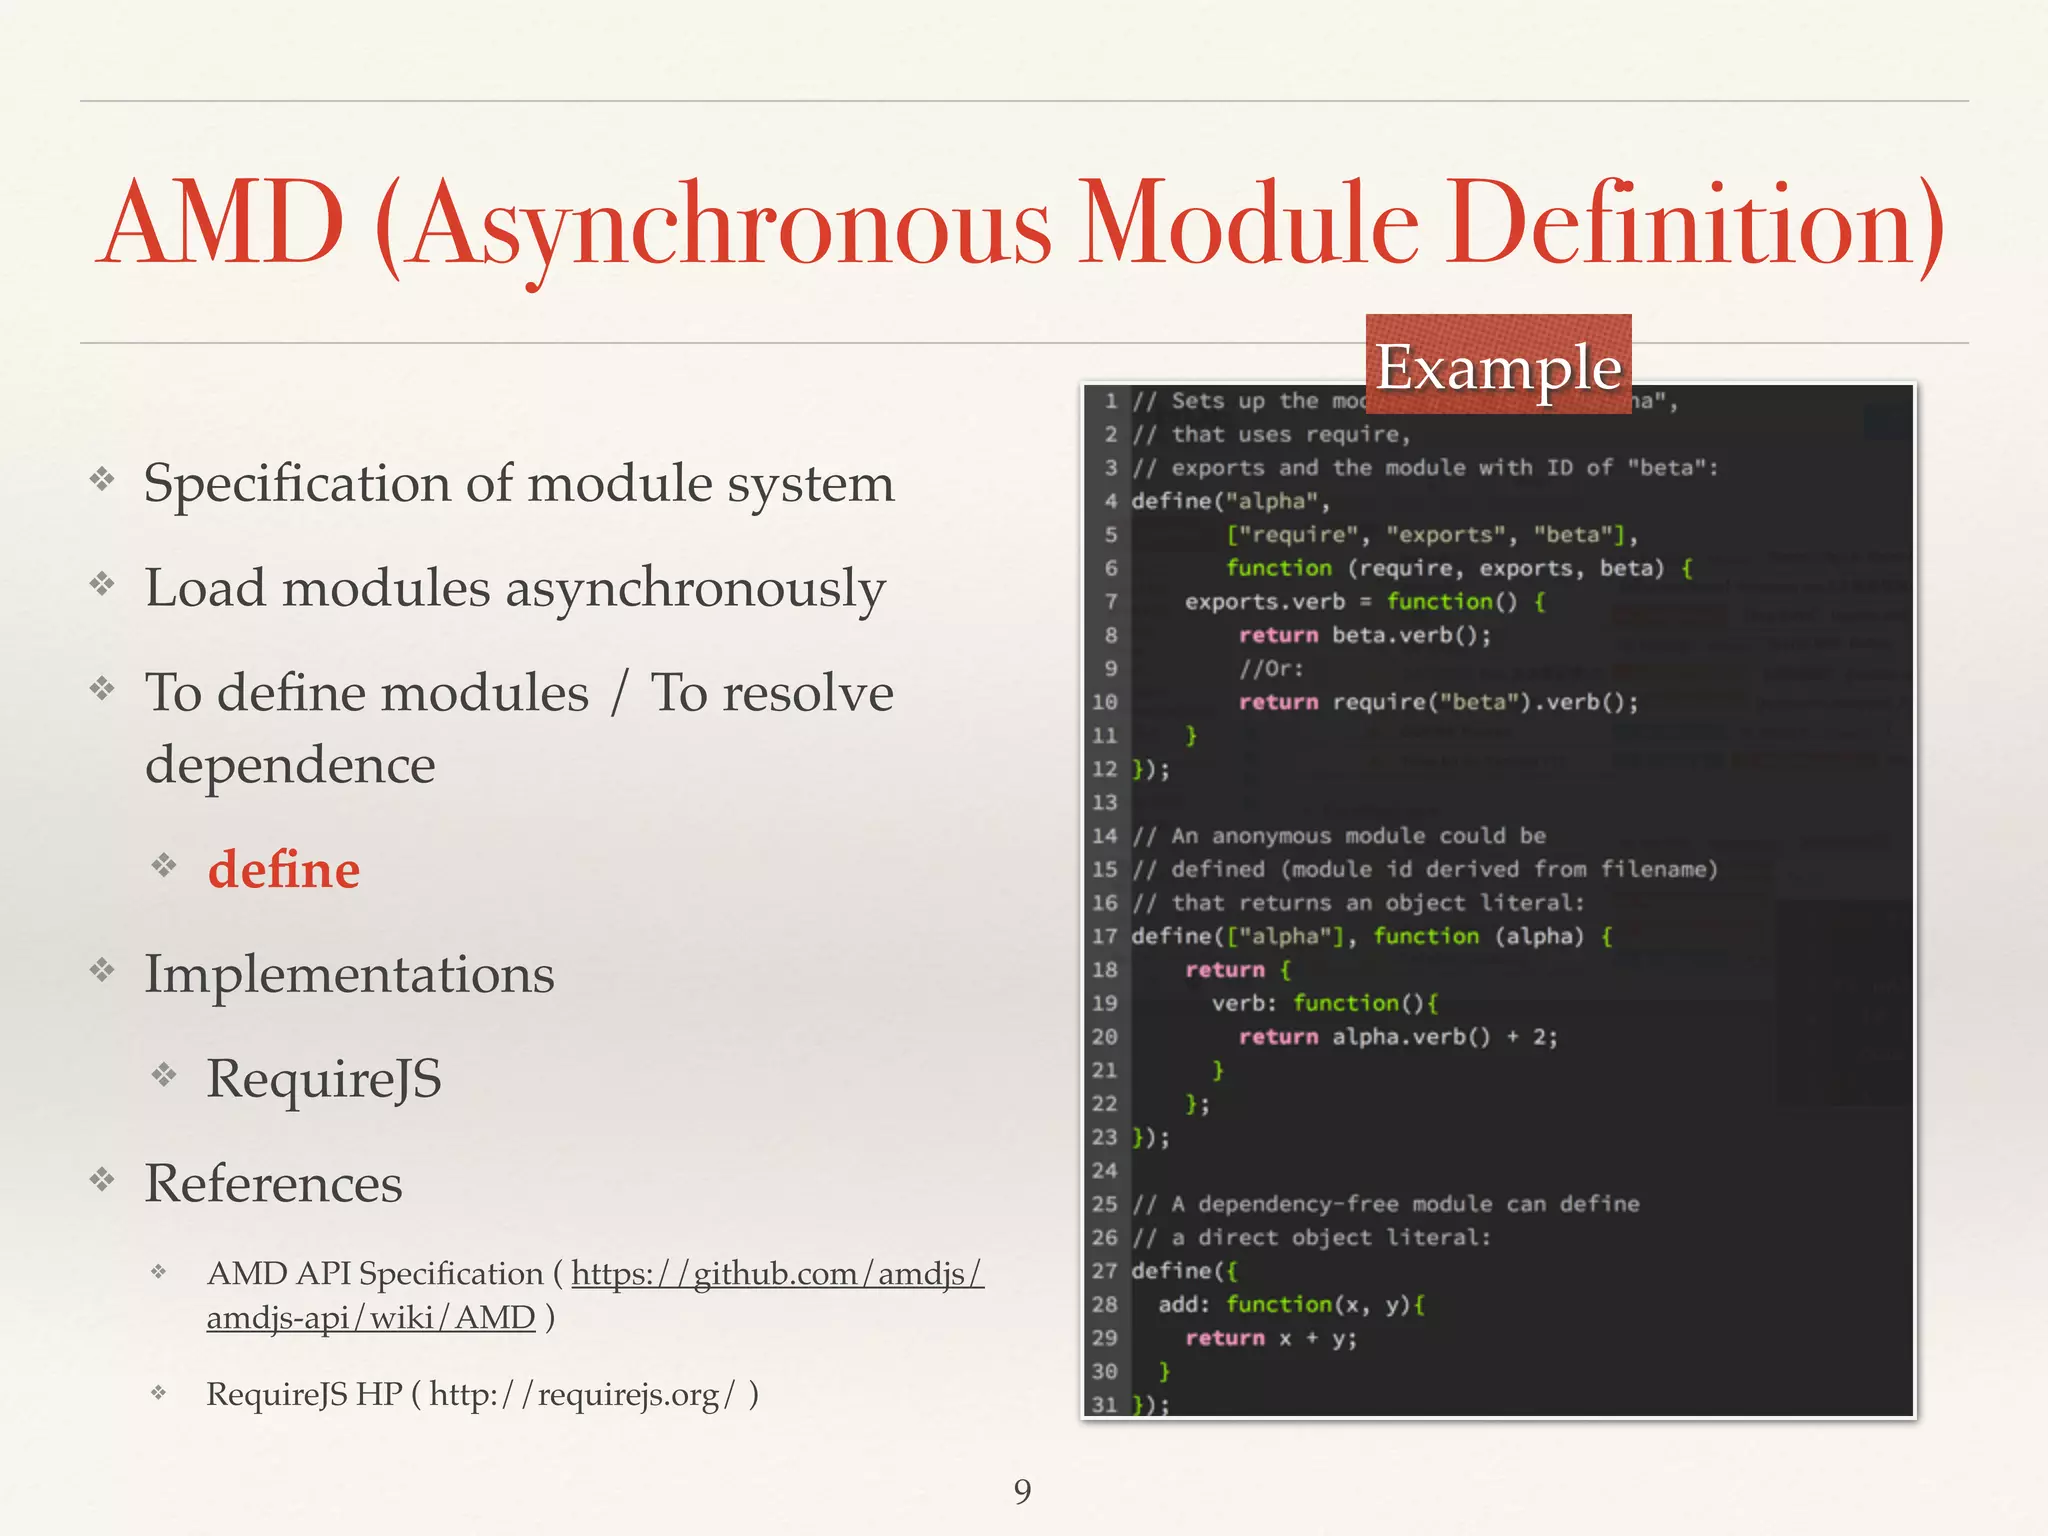Image resolution: width=2048 pixels, height=1536 pixels.
Task: Click code line 28 'add: function(x, y){'
Action: coord(1292,1305)
